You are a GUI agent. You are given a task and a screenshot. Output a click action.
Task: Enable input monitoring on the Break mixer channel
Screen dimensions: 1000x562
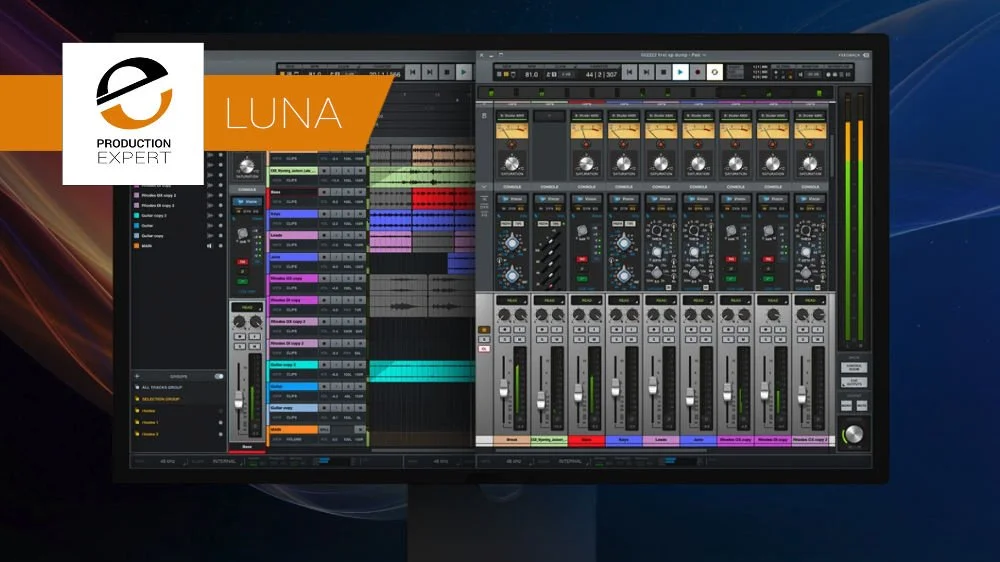[x=520, y=330]
